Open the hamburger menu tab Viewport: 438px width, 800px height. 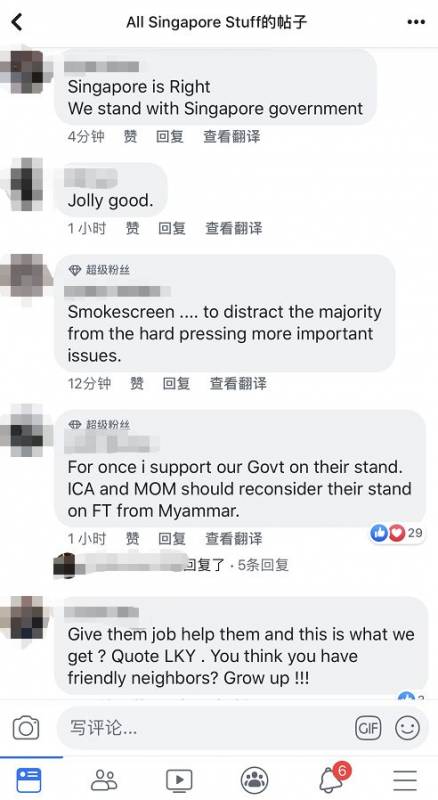coord(405,780)
